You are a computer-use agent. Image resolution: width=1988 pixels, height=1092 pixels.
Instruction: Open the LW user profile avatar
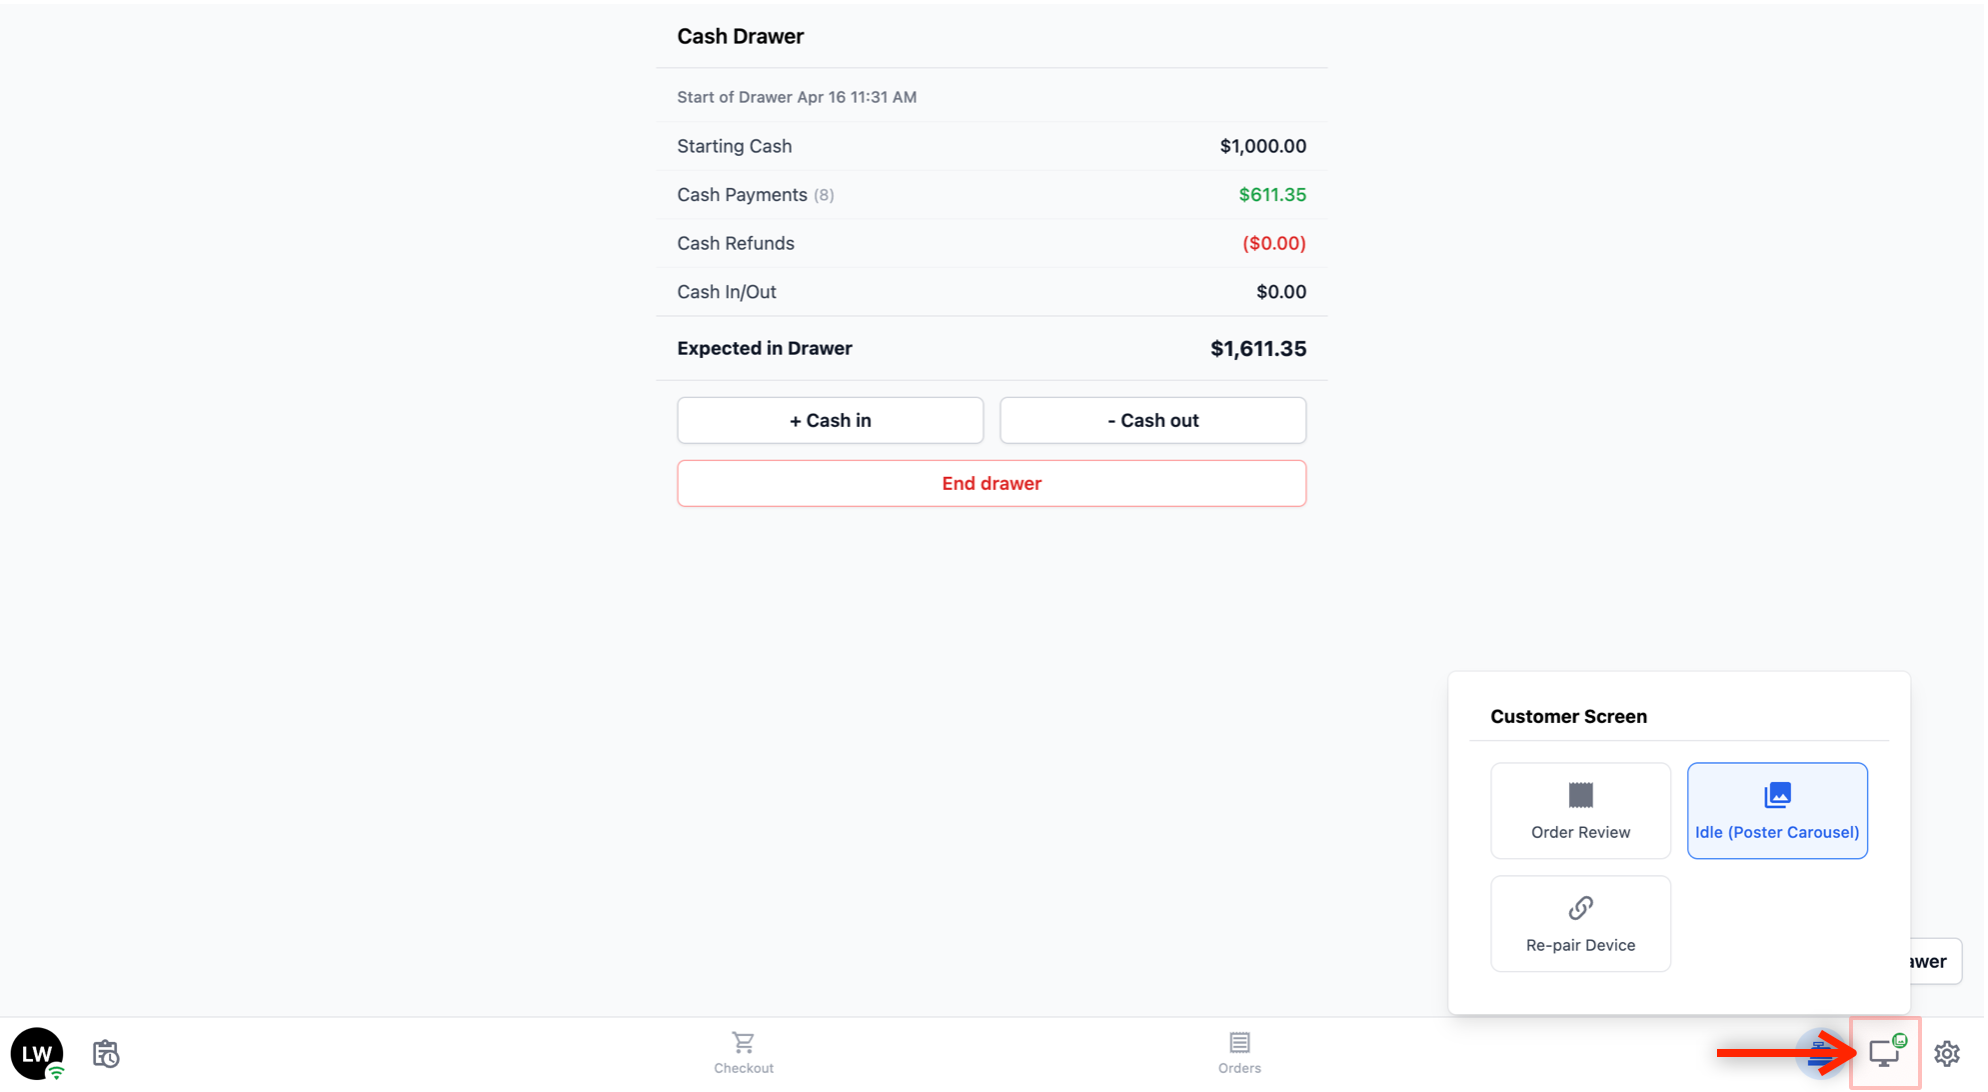tap(37, 1053)
